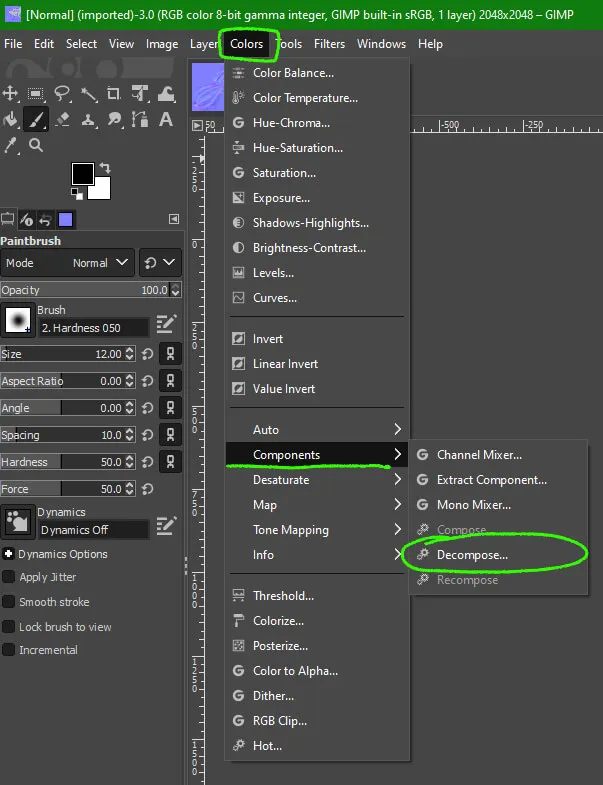Viewport: 603px width, 785px height.
Task: Click Decompose in the Components submenu
Action: point(472,555)
